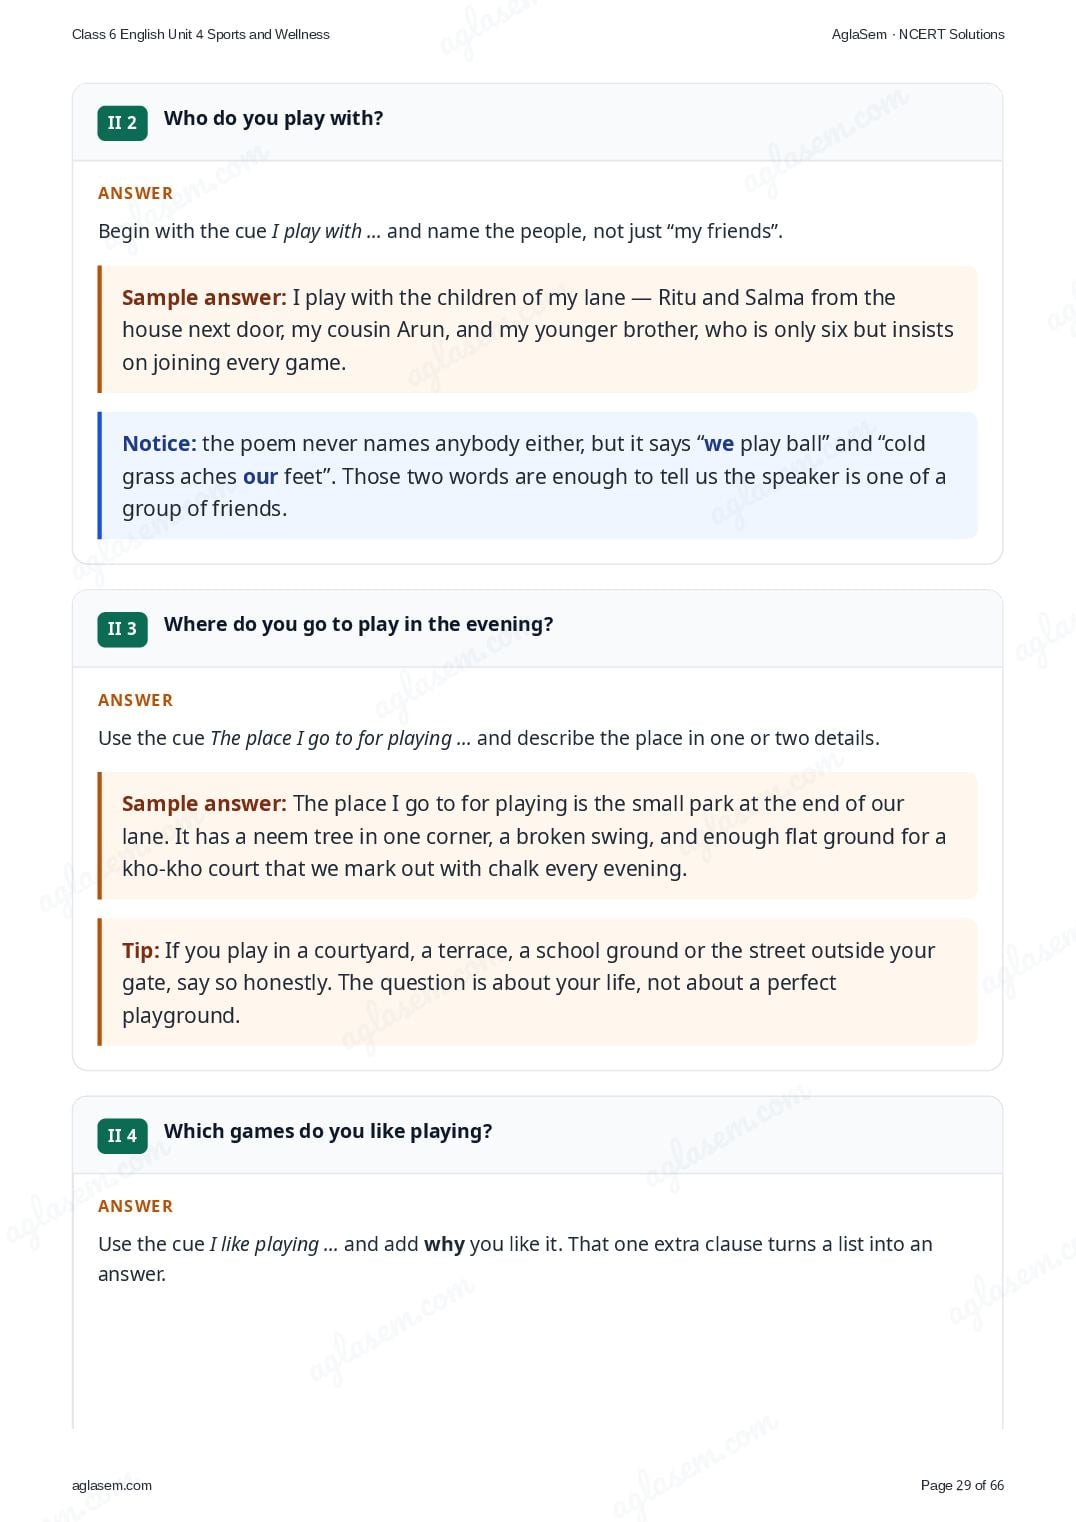This screenshot has height=1522, width=1076.
Task: Click the ANSWER label under II 4
Action: coord(135,1206)
